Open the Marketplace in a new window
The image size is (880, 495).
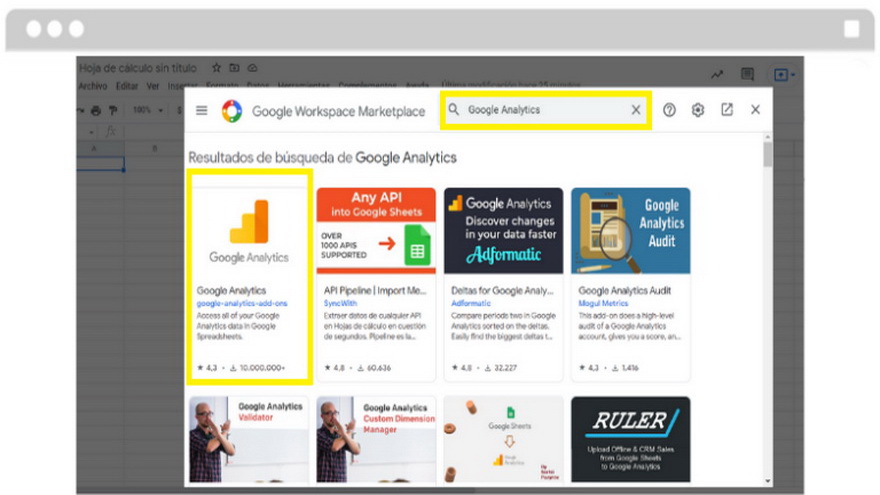point(727,110)
